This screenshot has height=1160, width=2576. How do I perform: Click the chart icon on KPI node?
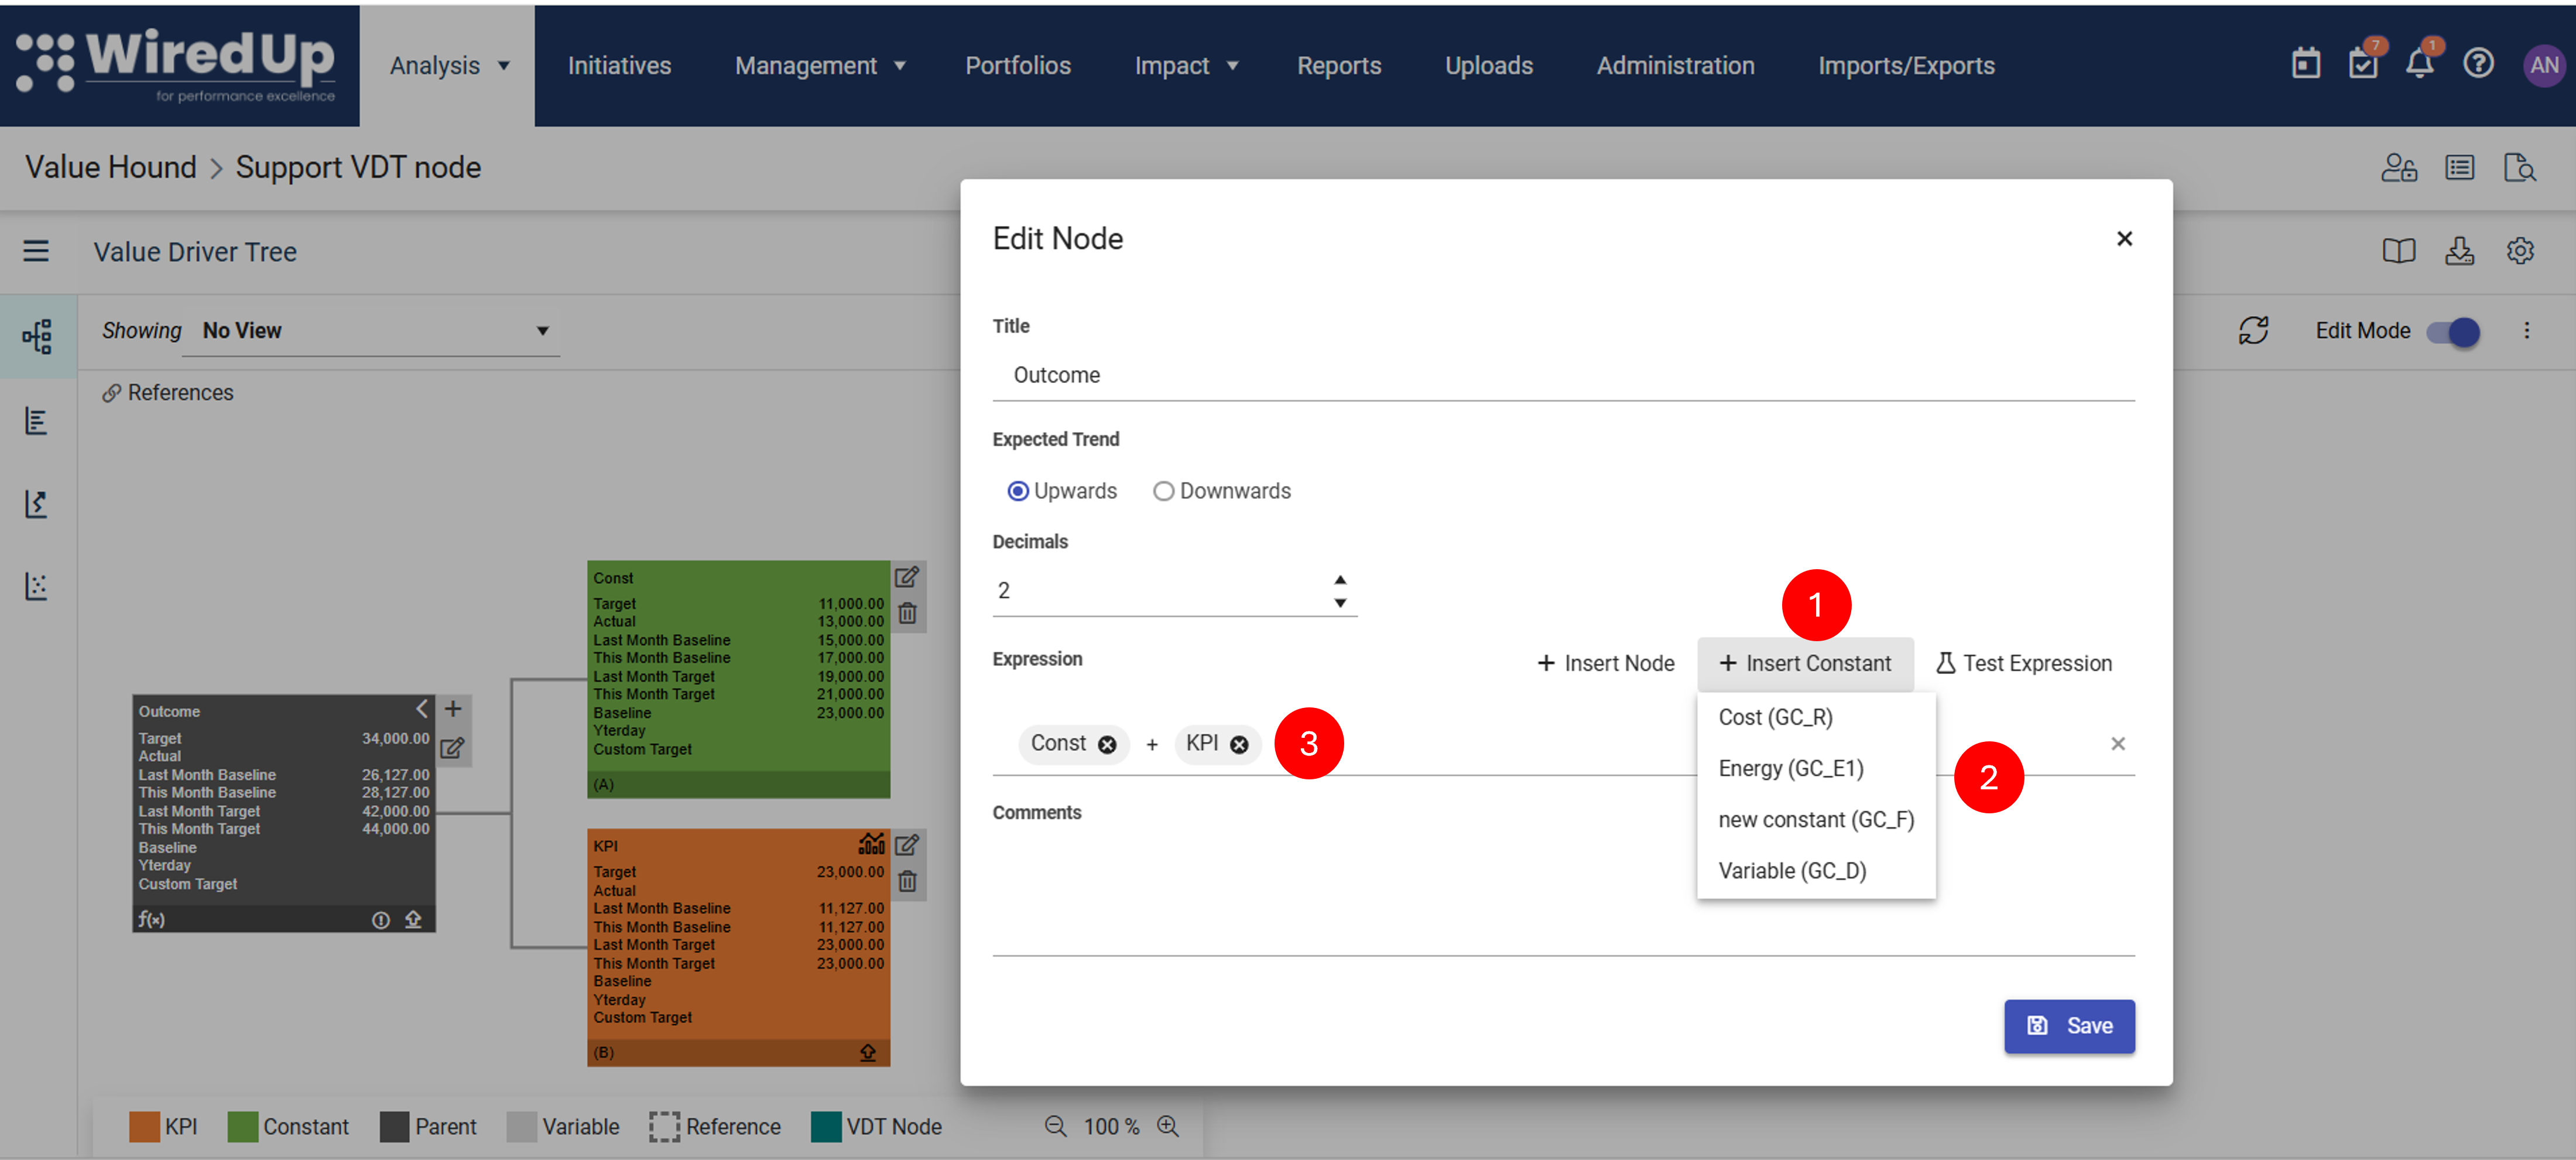(x=871, y=844)
